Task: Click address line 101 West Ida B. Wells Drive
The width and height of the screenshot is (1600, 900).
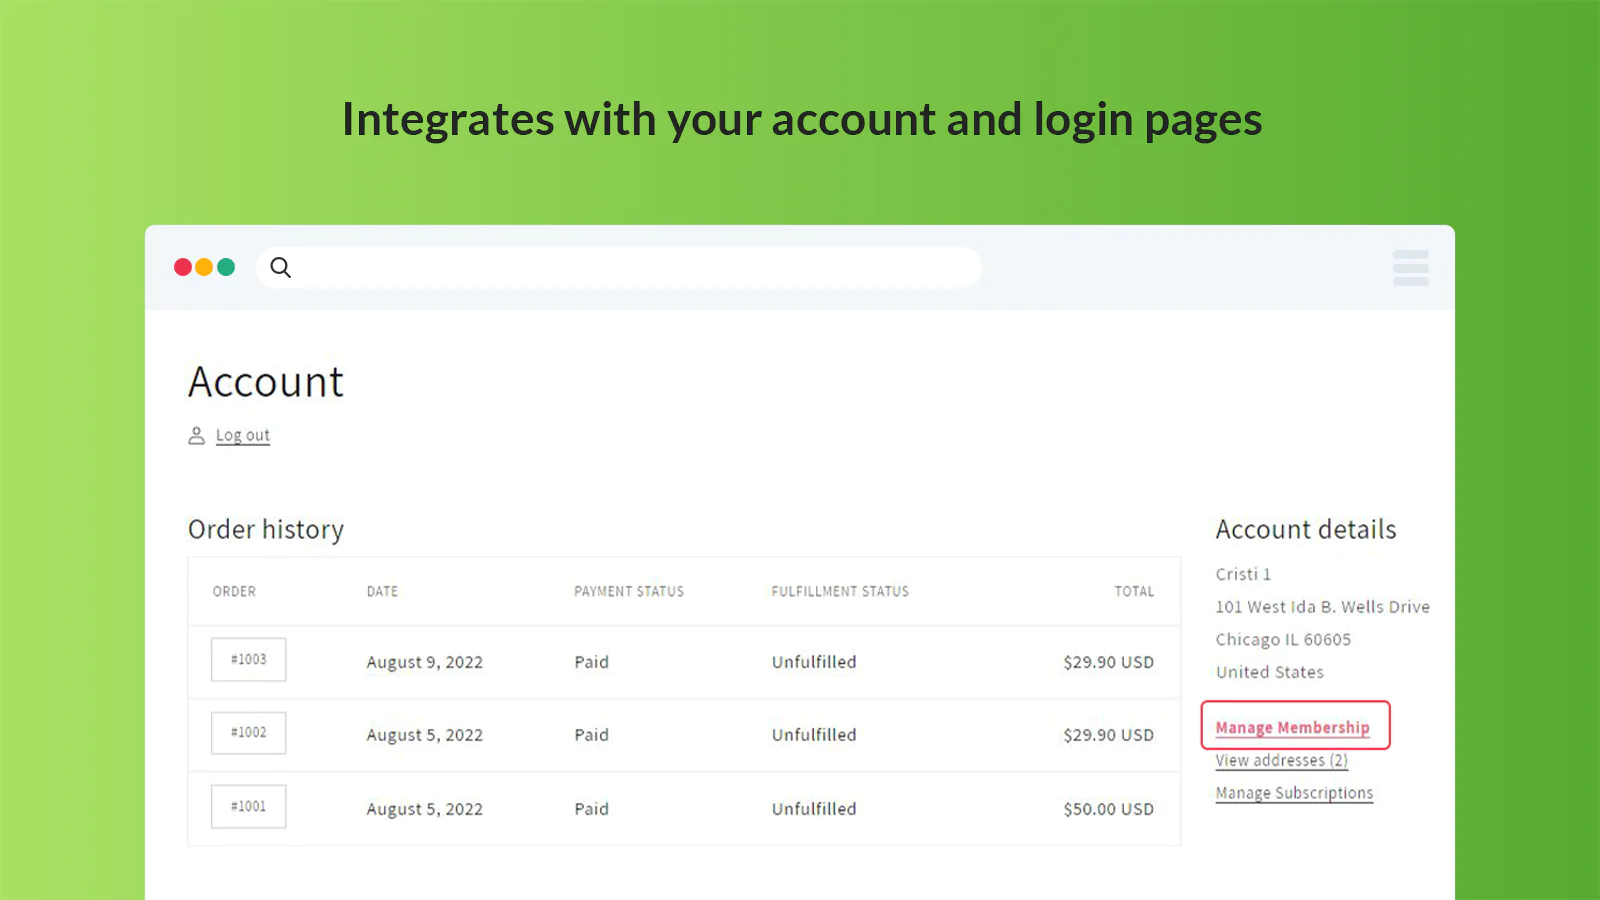Action: (x=1322, y=607)
